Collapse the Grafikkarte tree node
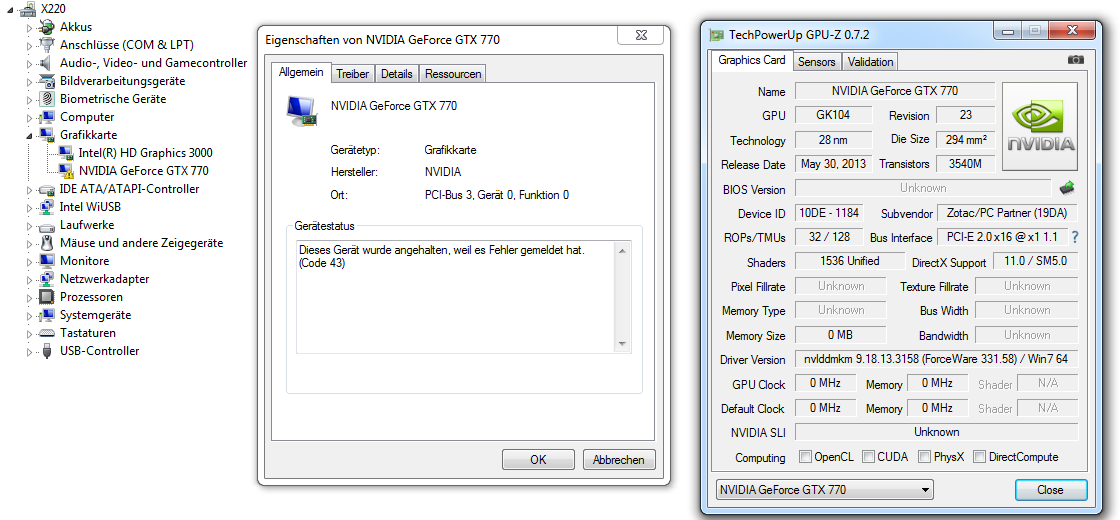The image size is (1120, 520). coord(29,135)
